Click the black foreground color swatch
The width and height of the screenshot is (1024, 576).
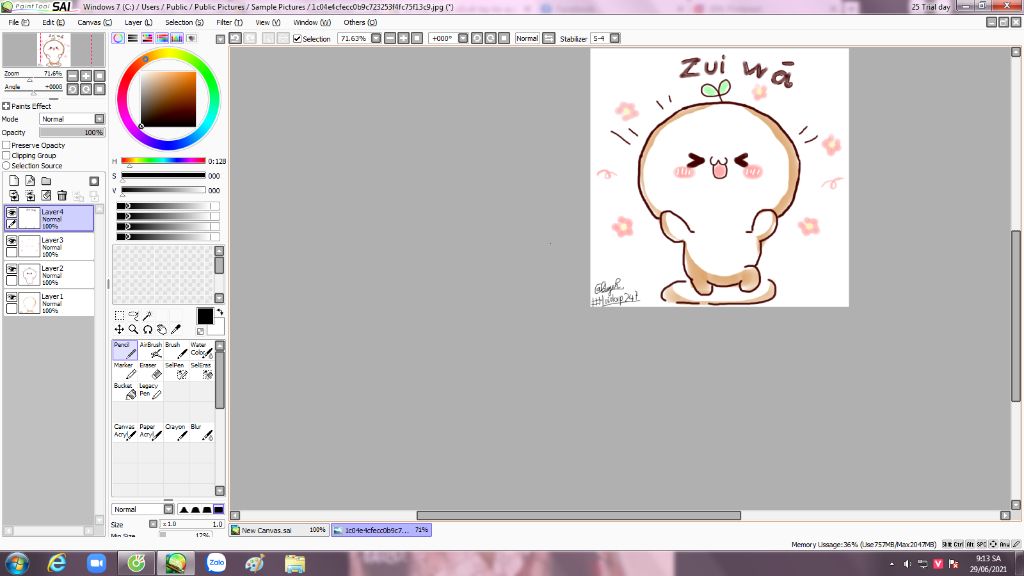(x=204, y=316)
